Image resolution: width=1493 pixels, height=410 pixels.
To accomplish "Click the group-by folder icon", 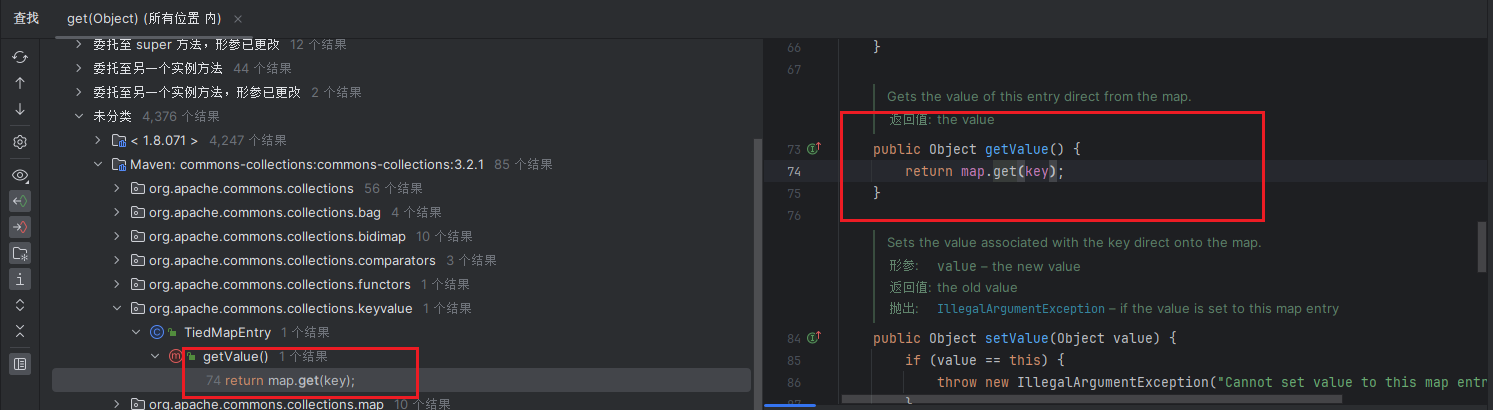I will pyautogui.click(x=20, y=253).
